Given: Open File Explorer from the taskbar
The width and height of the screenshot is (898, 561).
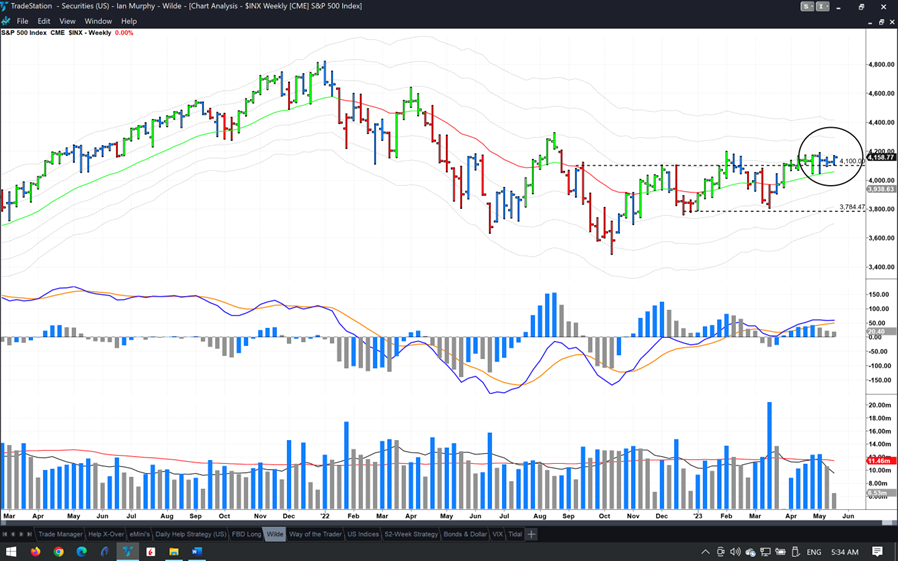Looking at the screenshot, I should tap(174, 551).
